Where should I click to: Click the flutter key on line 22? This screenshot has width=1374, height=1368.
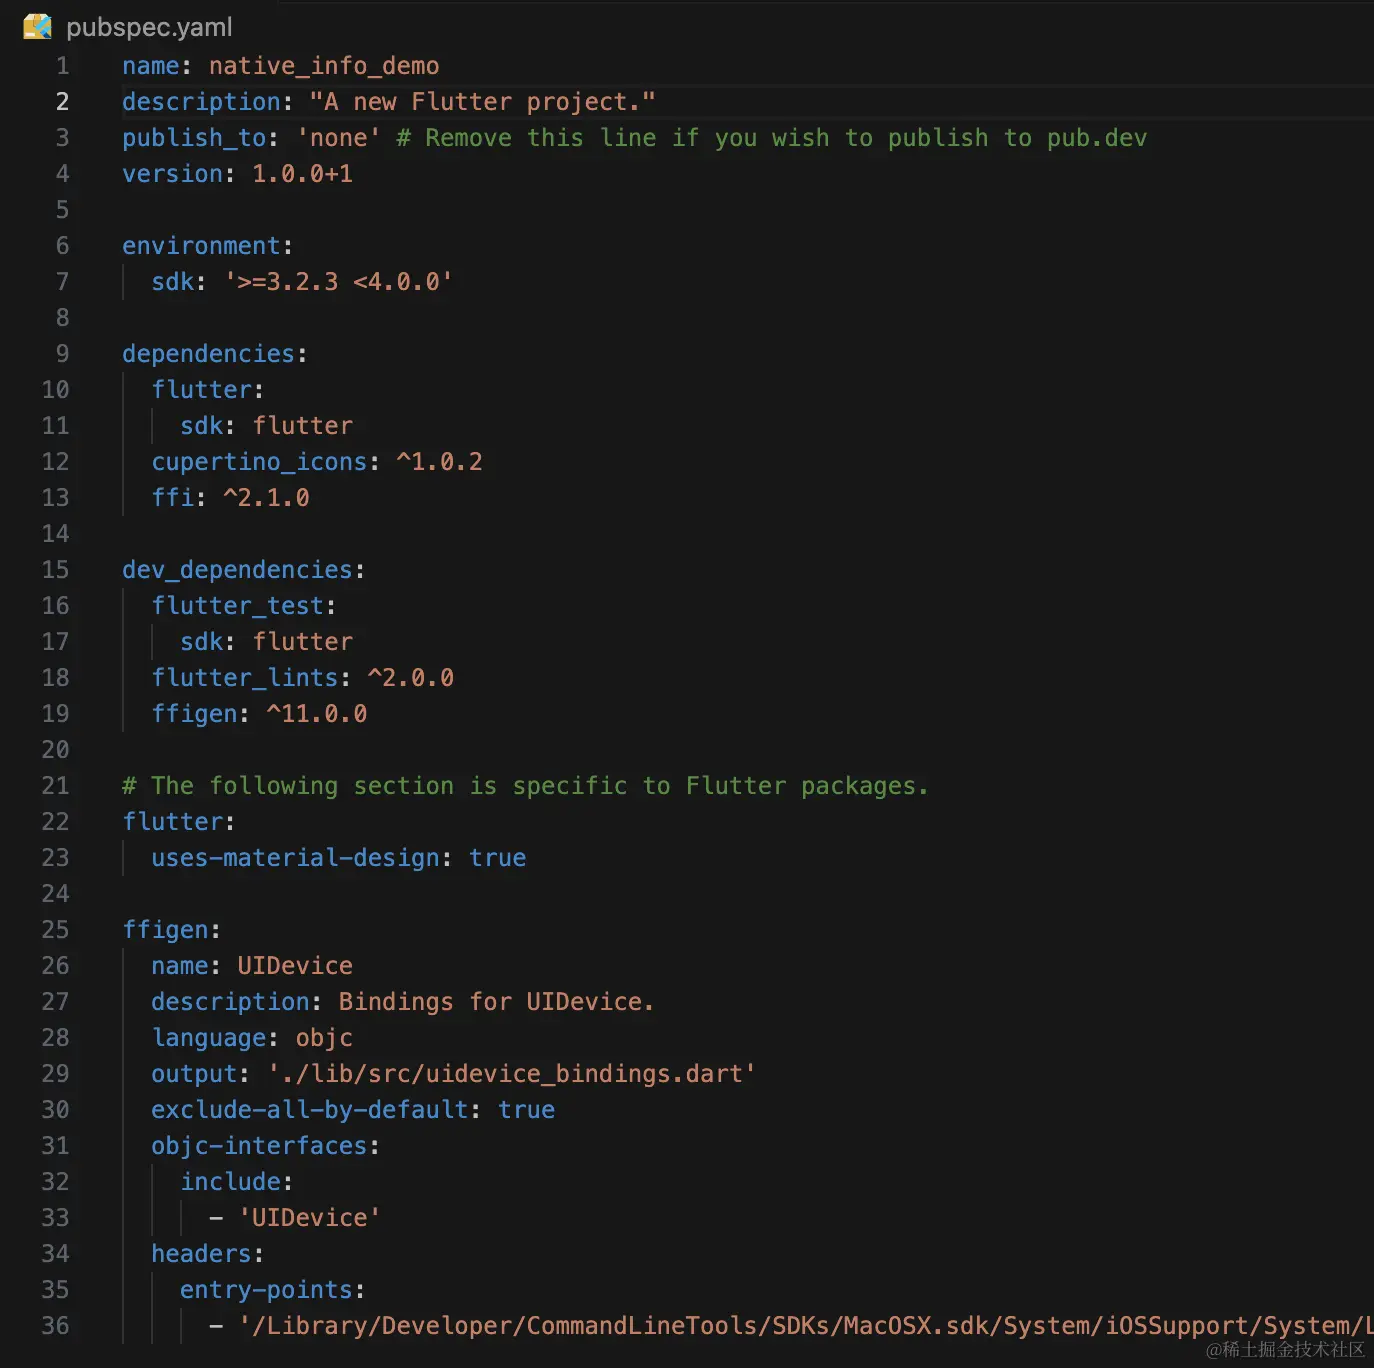coord(172,822)
